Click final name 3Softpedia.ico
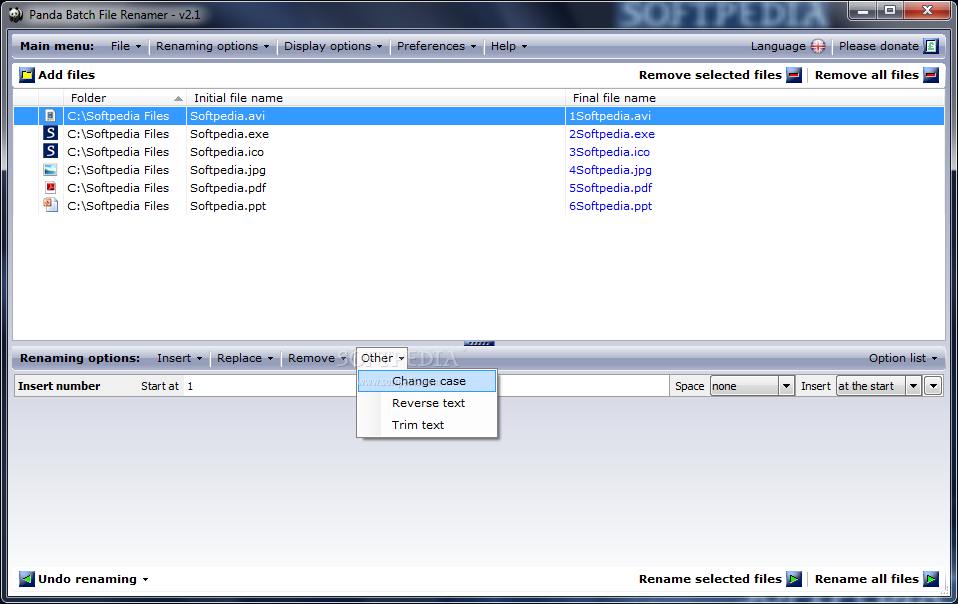The image size is (958, 604). pyautogui.click(x=609, y=151)
